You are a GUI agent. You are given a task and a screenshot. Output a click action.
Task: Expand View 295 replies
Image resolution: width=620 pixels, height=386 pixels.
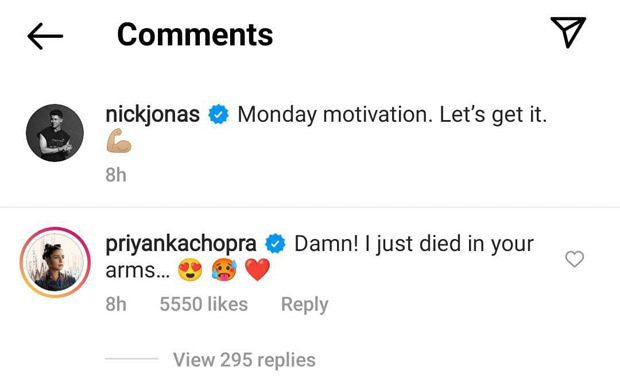click(244, 360)
